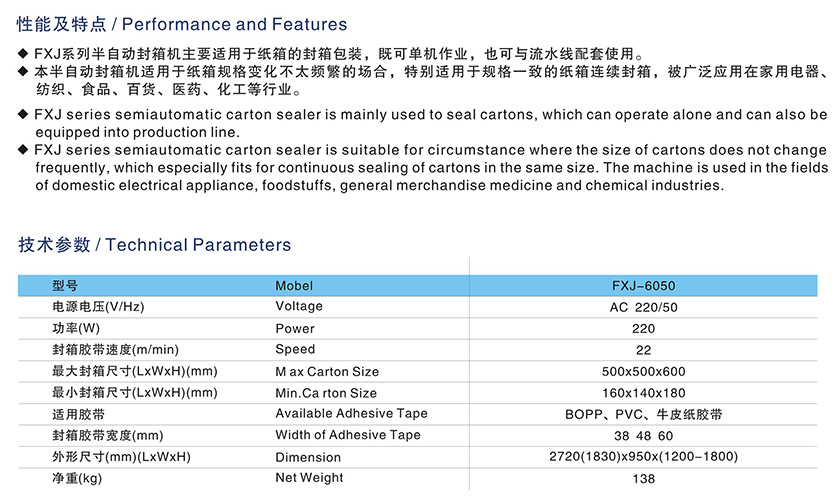Click the diamond bullet before "FXJ series semiautomatic carton sealer is mainly"
Viewport: 840px width, 500px height.
coord(23,115)
